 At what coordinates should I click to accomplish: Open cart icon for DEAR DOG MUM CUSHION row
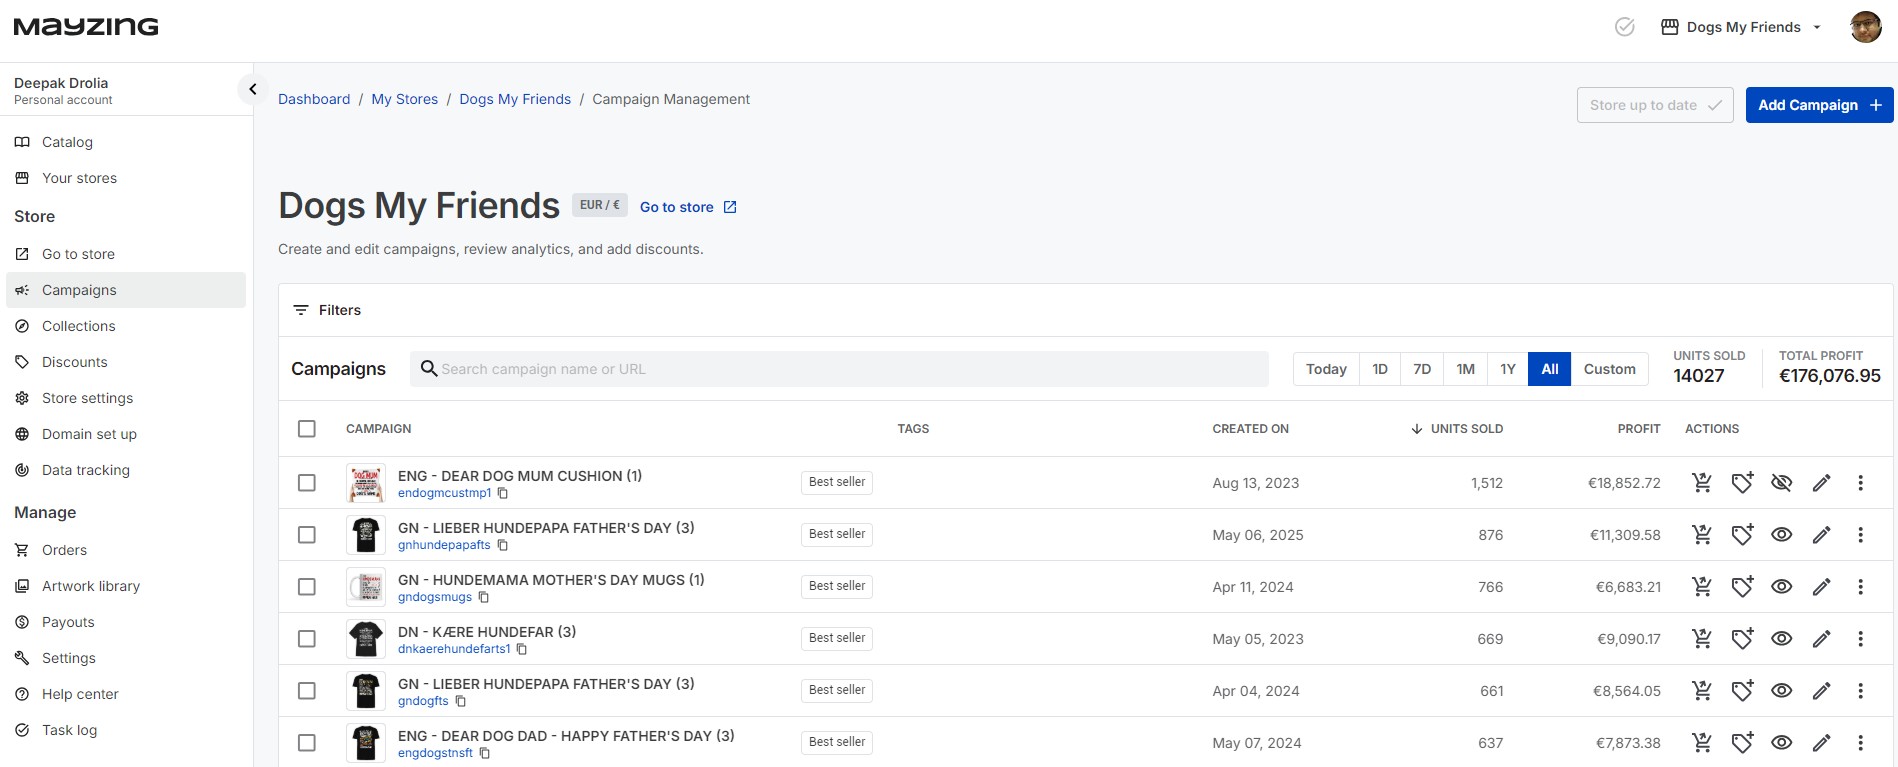tap(1701, 483)
